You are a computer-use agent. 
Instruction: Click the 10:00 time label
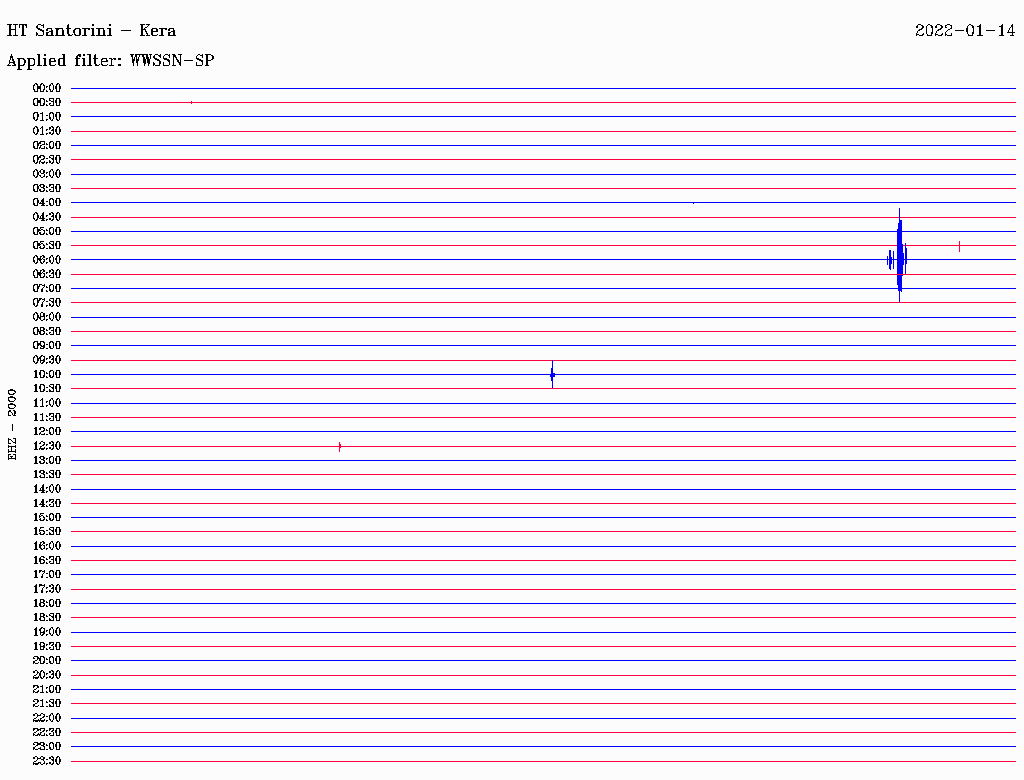[x=47, y=374]
